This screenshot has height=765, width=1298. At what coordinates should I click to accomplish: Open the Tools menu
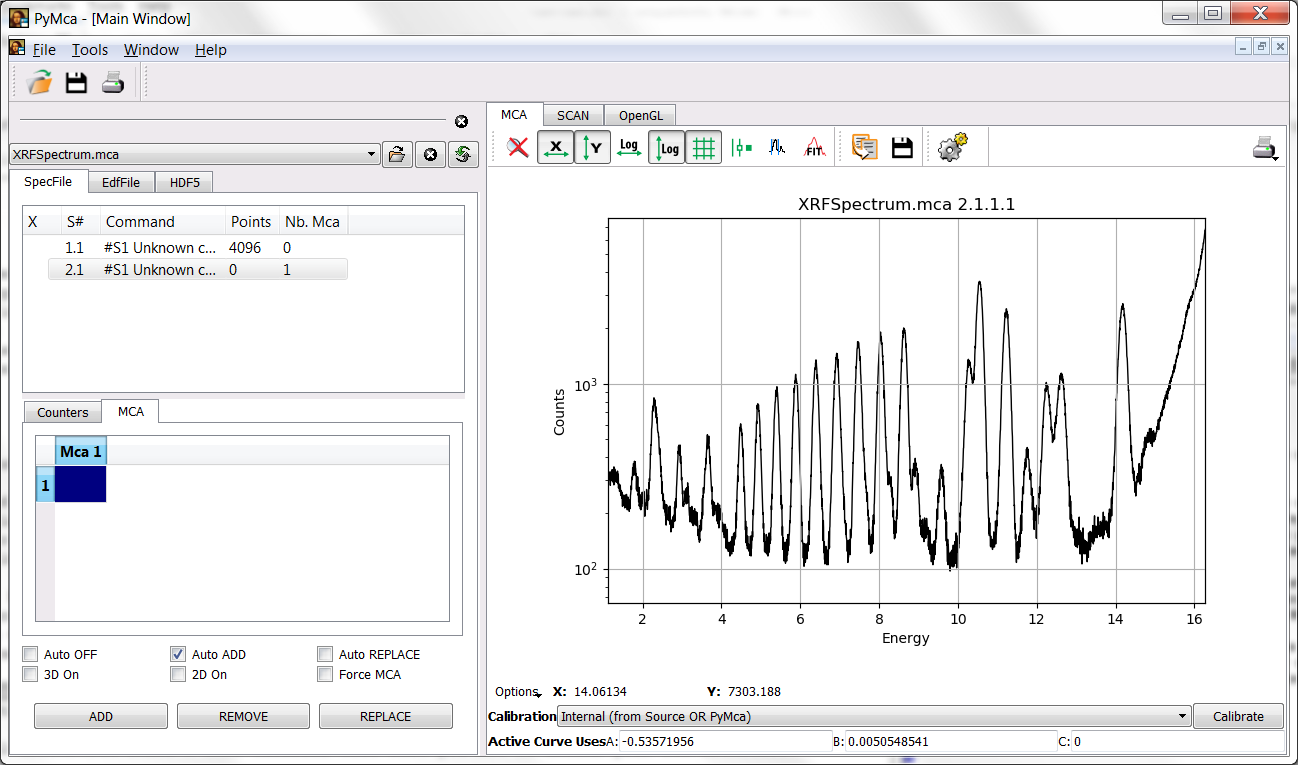[89, 50]
